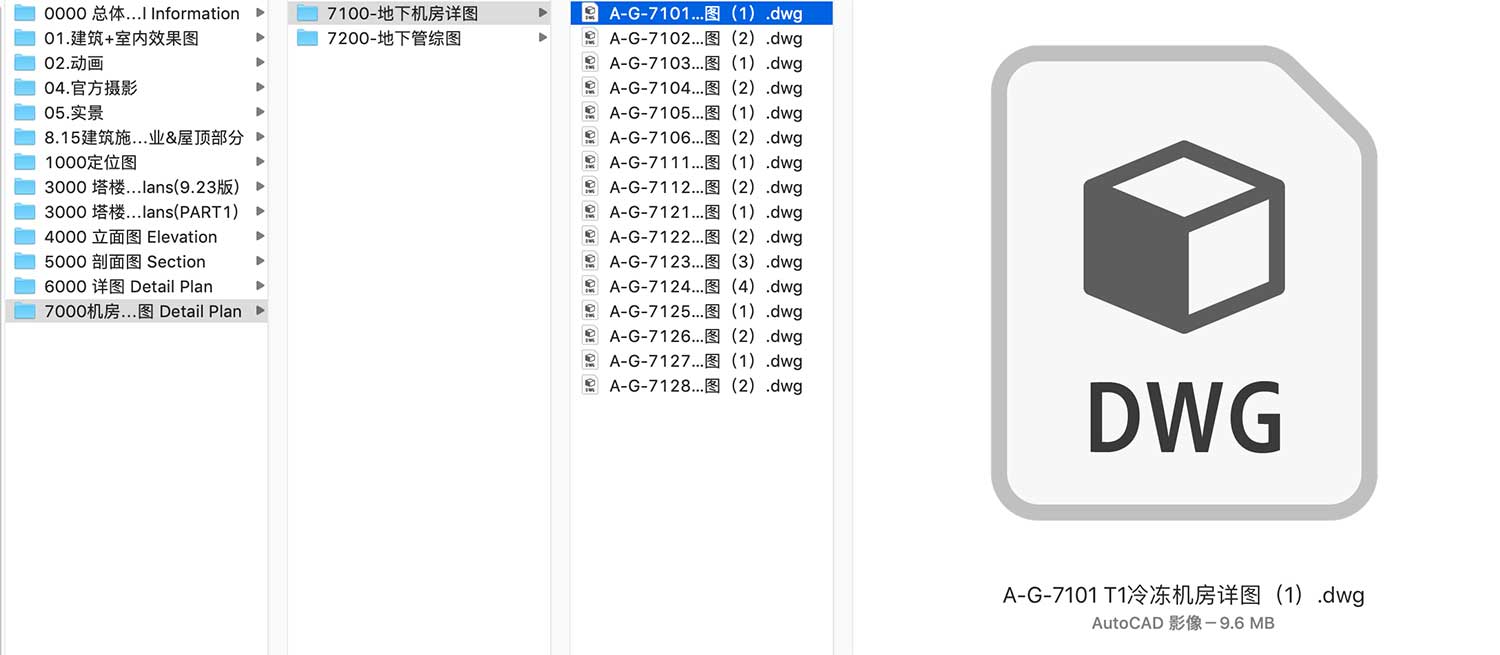Open the 4000 立面图 Elevation folder name

pos(130,237)
